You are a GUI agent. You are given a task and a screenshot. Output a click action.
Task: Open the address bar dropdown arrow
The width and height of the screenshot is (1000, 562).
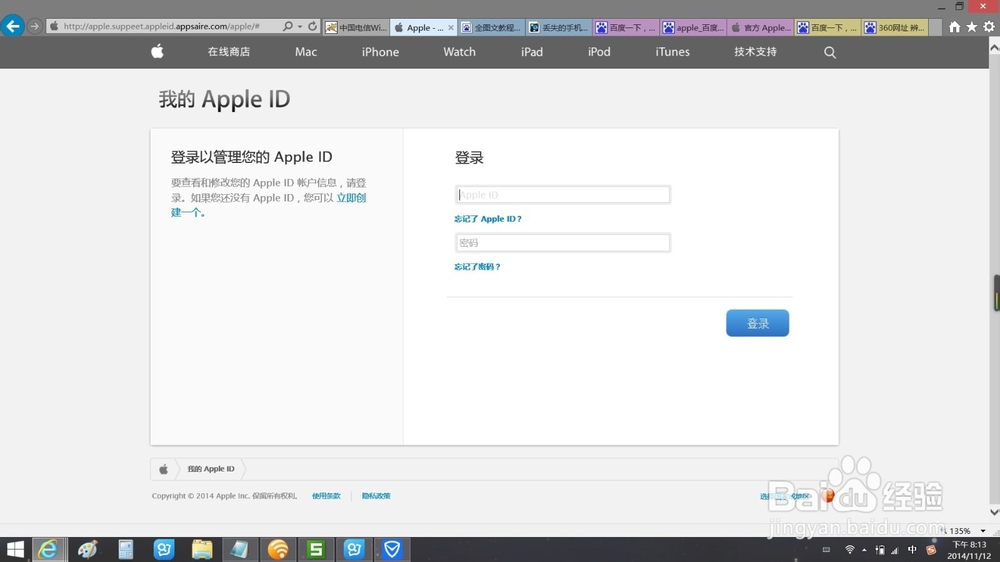(x=300, y=27)
